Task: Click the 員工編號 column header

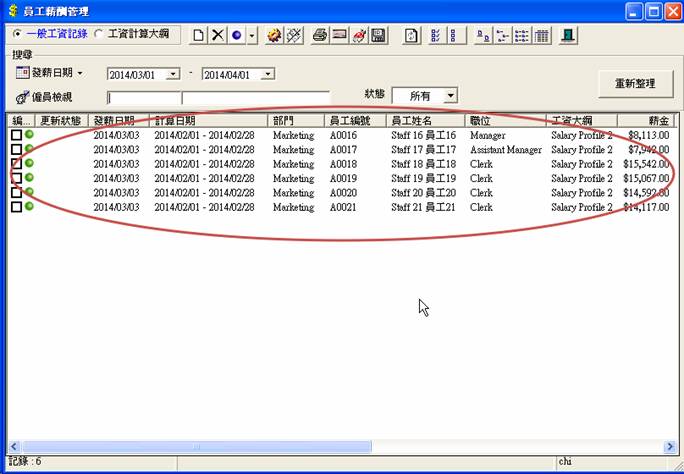Action: pos(354,120)
